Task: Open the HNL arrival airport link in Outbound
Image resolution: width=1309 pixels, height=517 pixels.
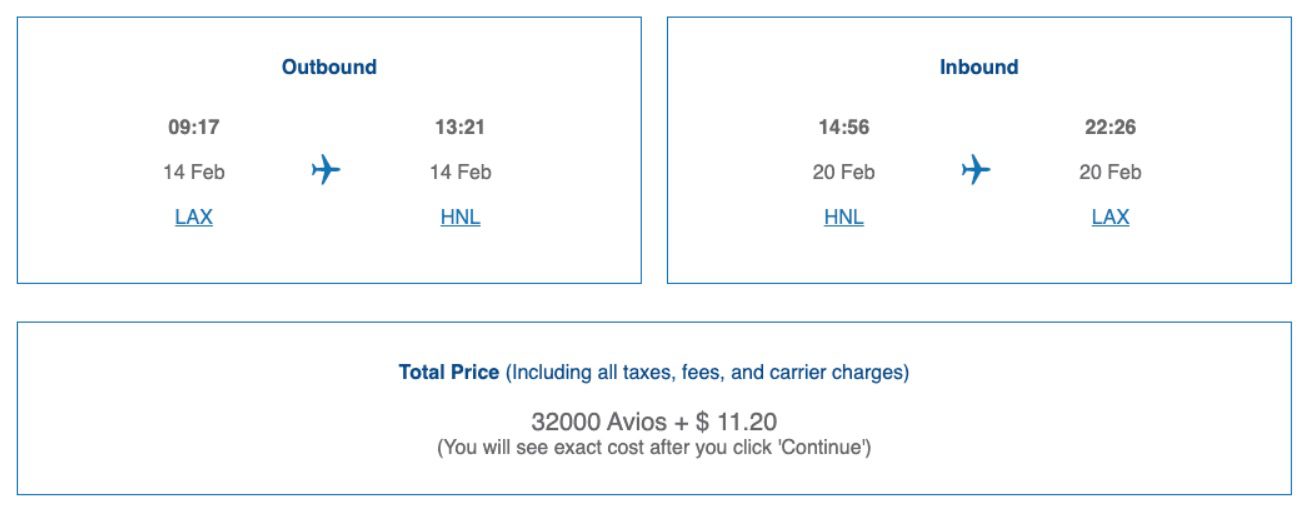Action: 460,217
